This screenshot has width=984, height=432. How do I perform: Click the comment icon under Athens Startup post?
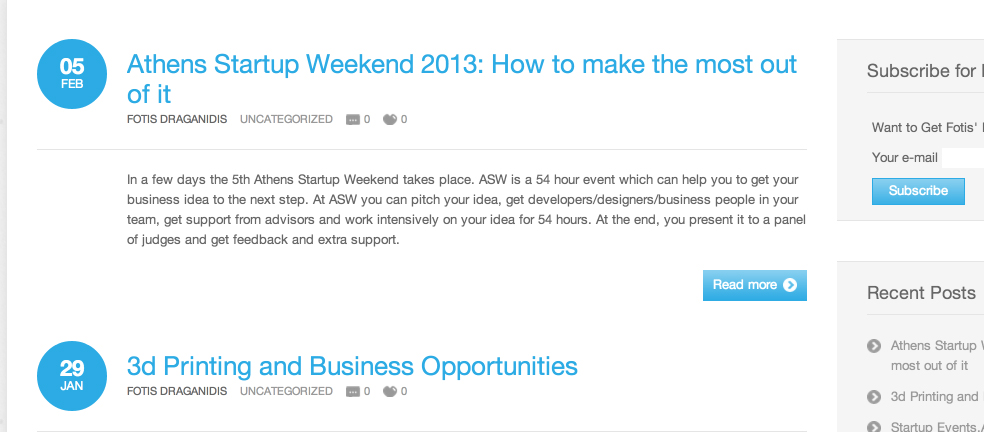point(352,120)
